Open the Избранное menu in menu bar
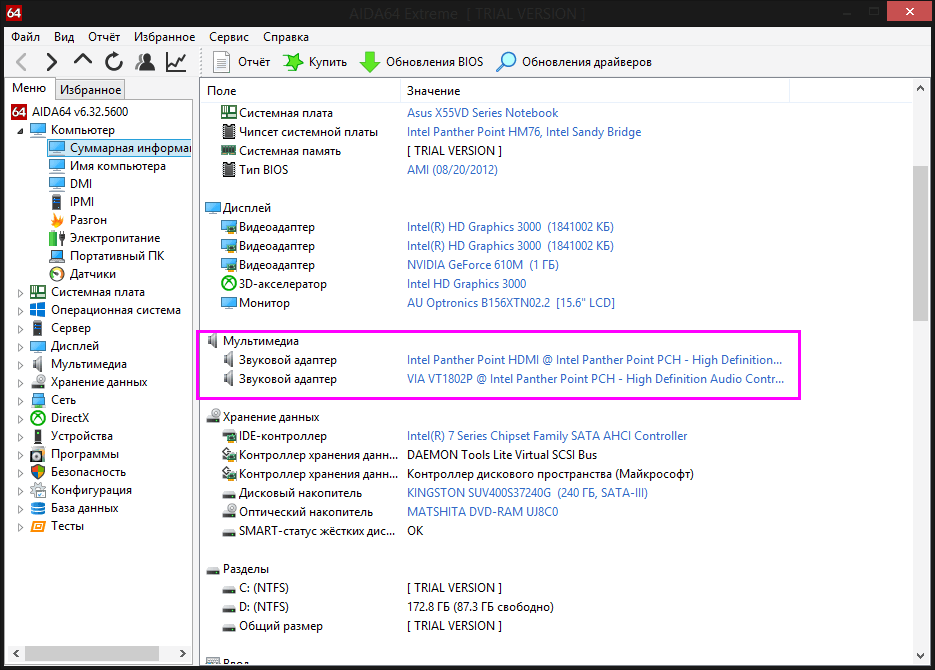This screenshot has width=935, height=670. pyautogui.click(x=164, y=35)
